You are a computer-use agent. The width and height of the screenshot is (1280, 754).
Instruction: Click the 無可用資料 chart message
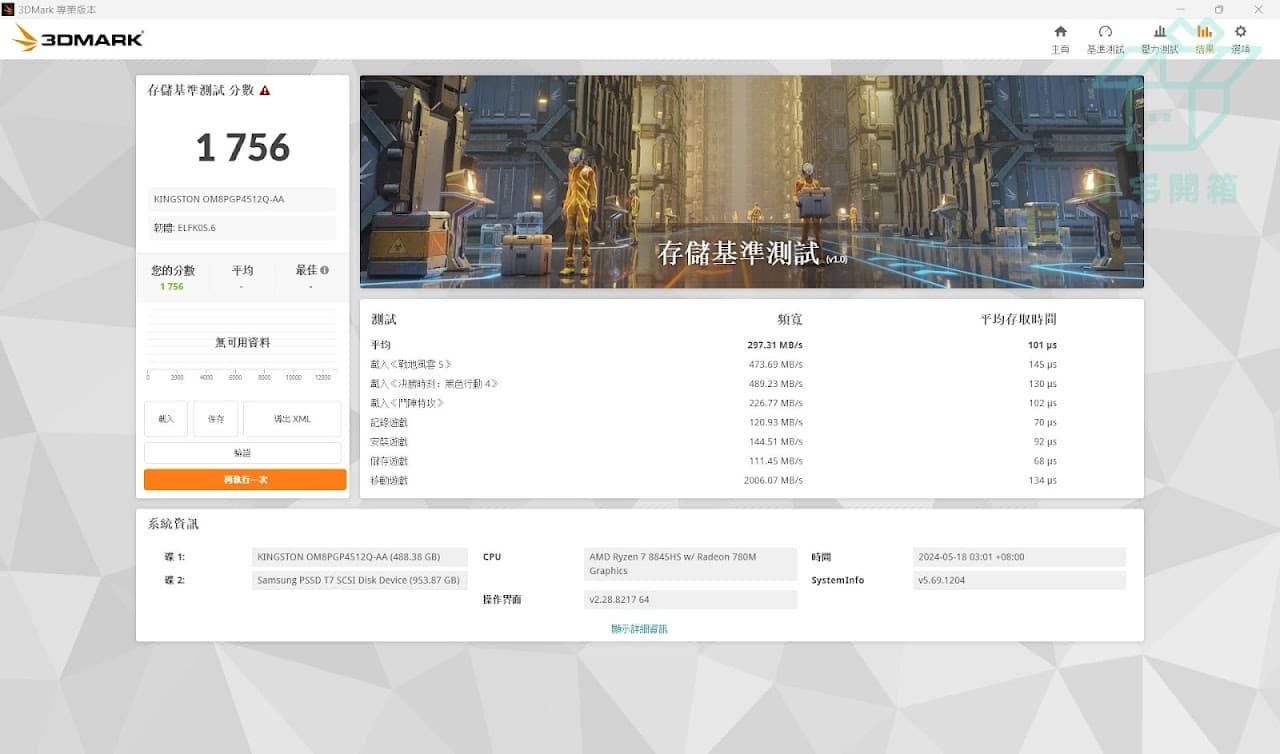pyautogui.click(x=243, y=343)
